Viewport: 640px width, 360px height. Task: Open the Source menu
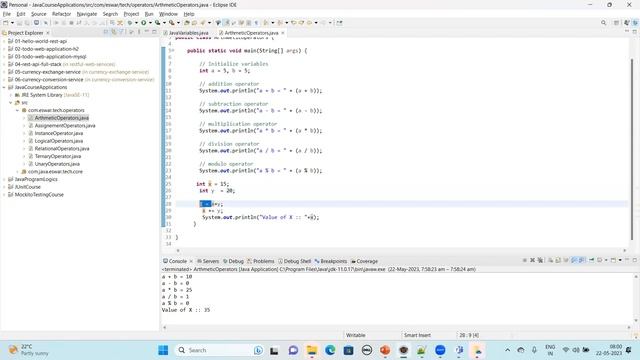click(39, 14)
